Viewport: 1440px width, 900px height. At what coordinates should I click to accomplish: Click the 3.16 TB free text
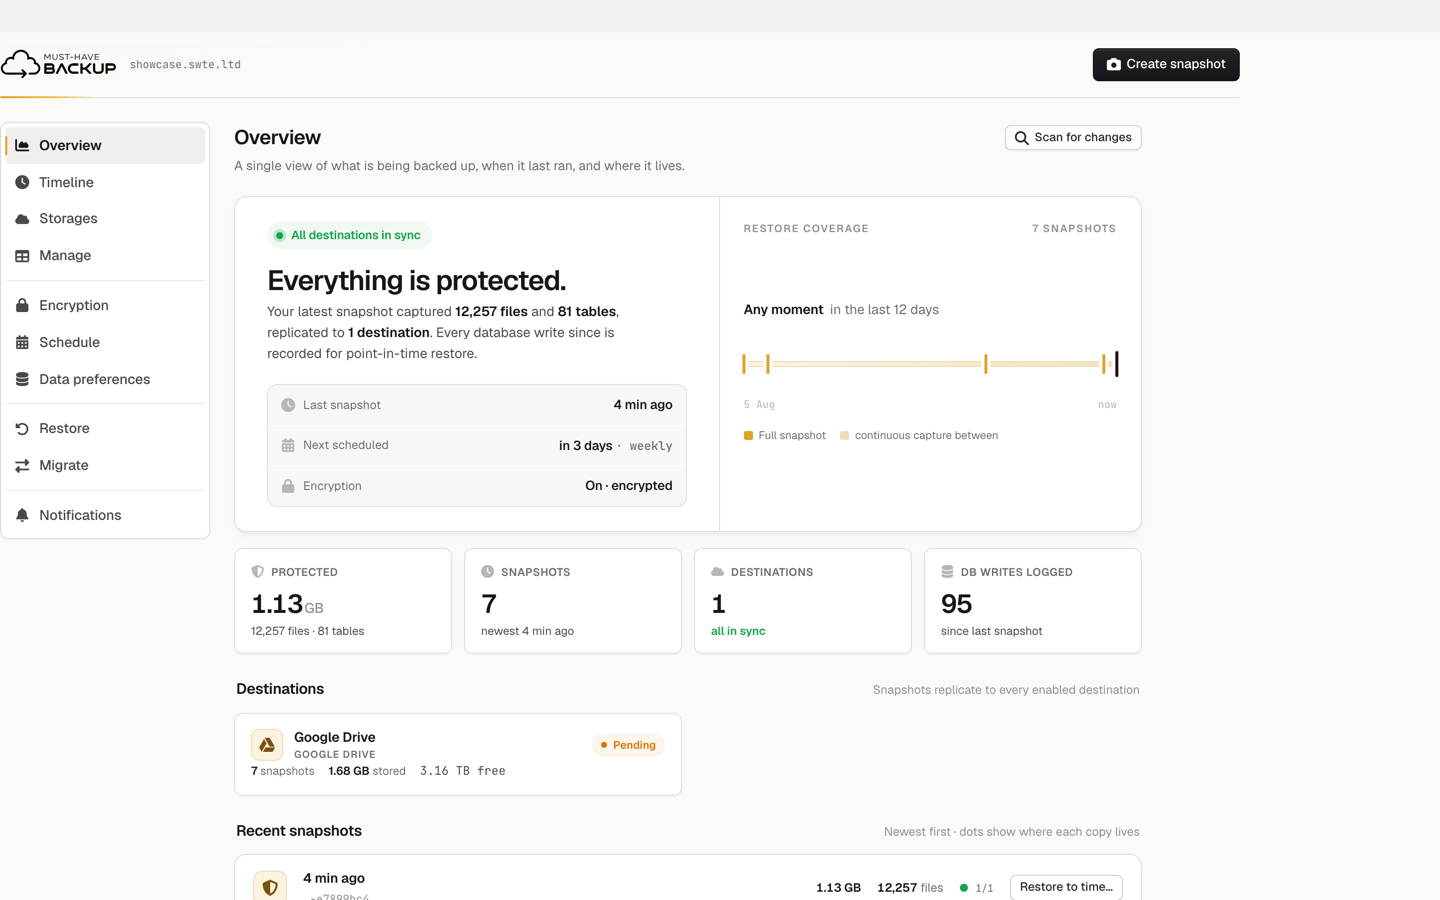pos(462,771)
